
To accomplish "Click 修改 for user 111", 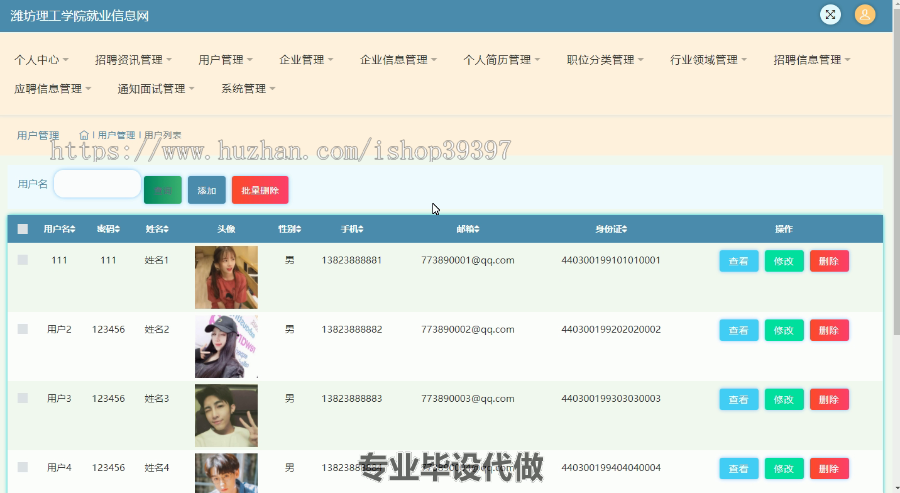I will click(784, 261).
